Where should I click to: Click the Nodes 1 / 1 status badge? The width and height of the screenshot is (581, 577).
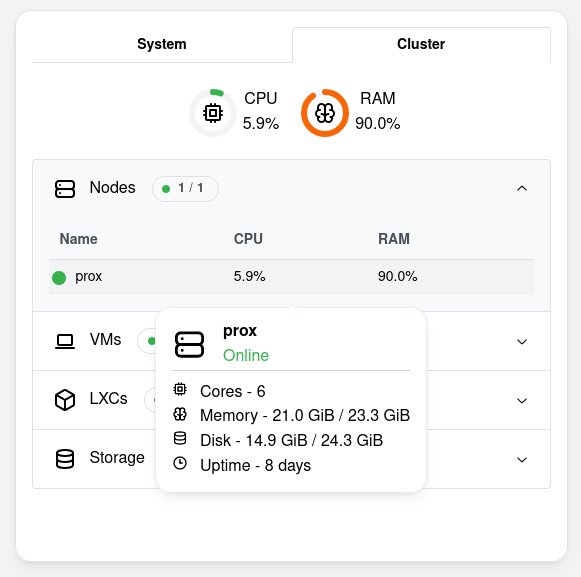pyautogui.click(x=185, y=189)
